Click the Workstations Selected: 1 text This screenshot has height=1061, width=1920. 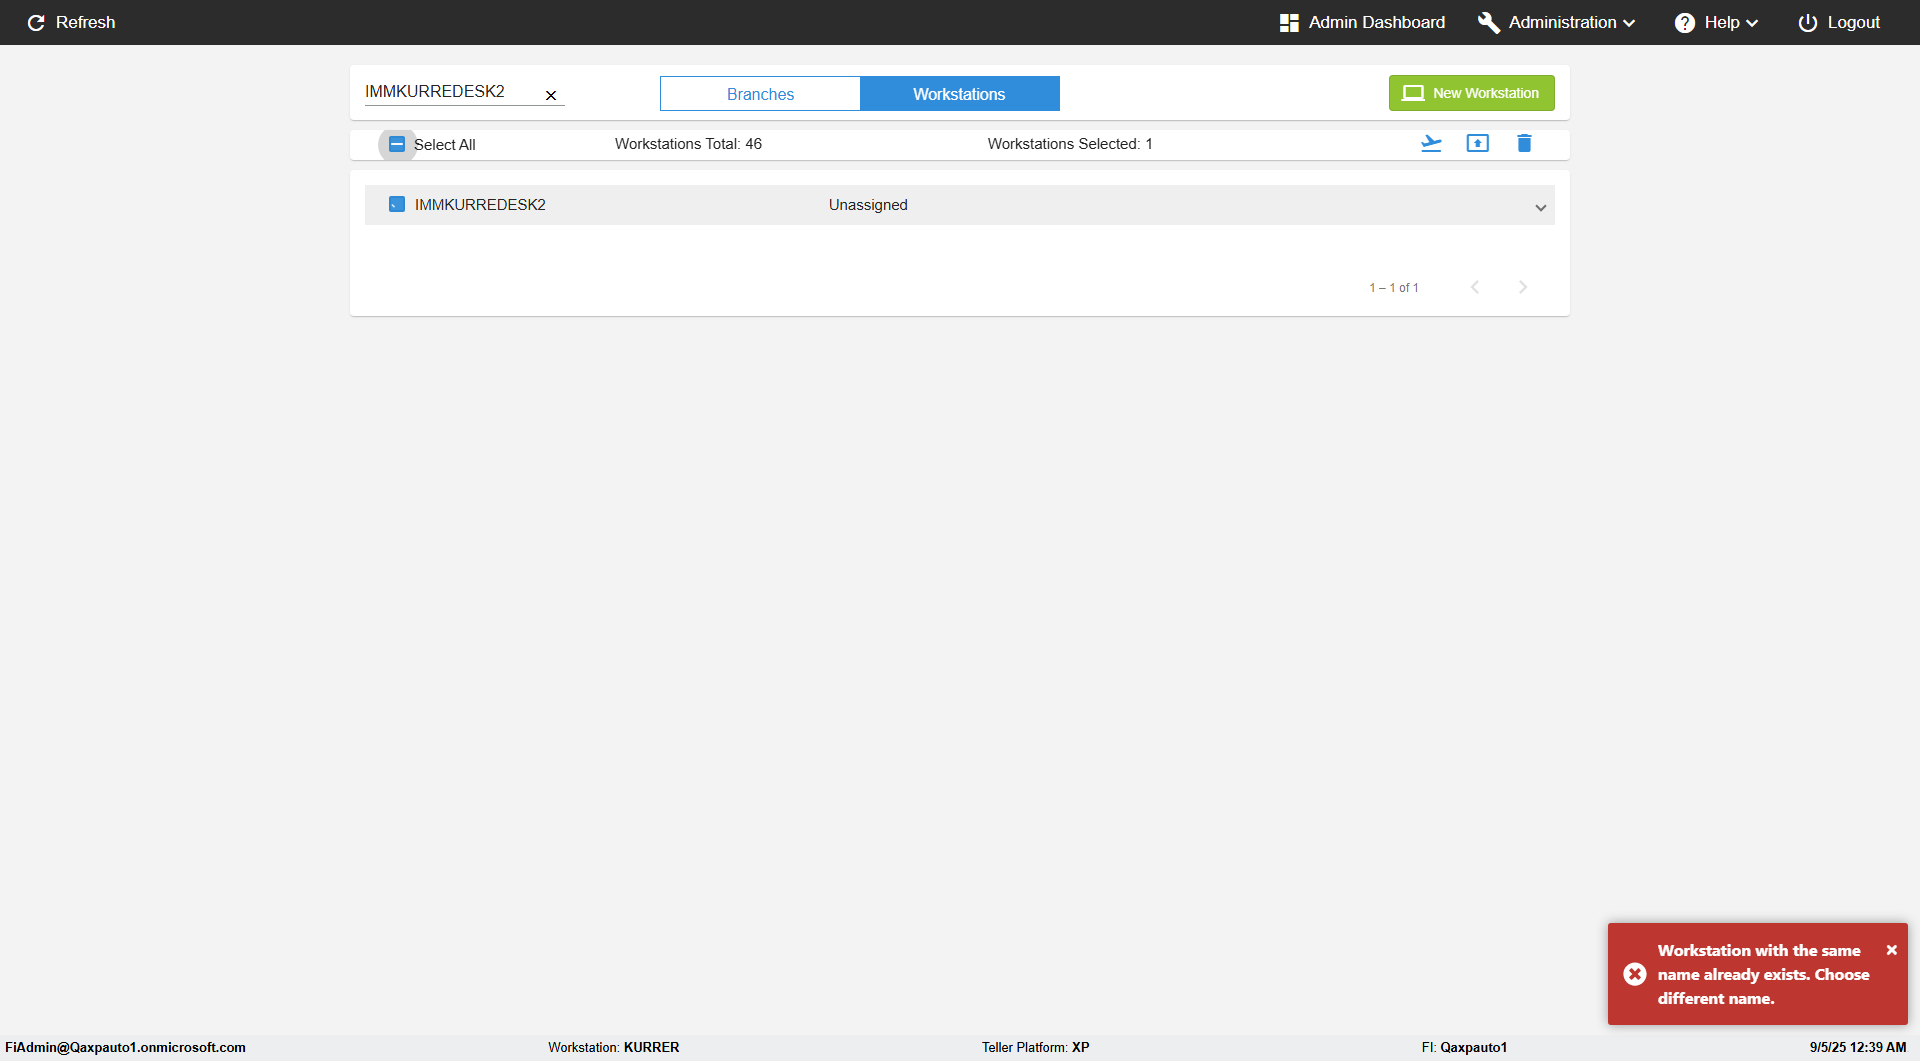[1070, 144]
